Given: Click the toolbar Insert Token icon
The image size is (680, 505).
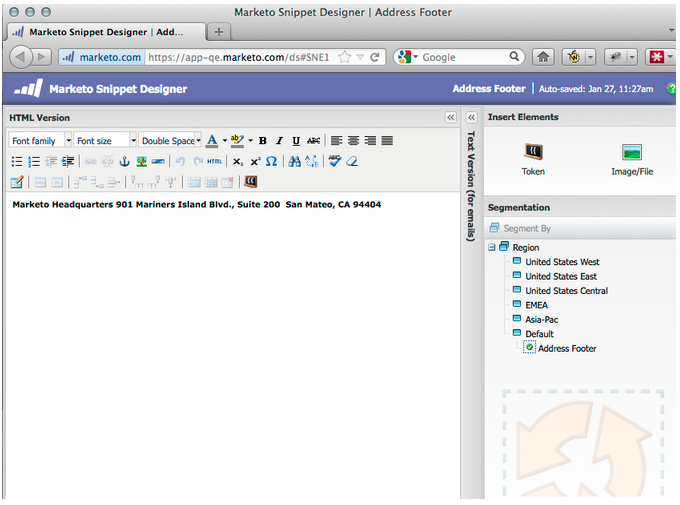Looking at the screenshot, I should pyautogui.click(x=251, y=182).
